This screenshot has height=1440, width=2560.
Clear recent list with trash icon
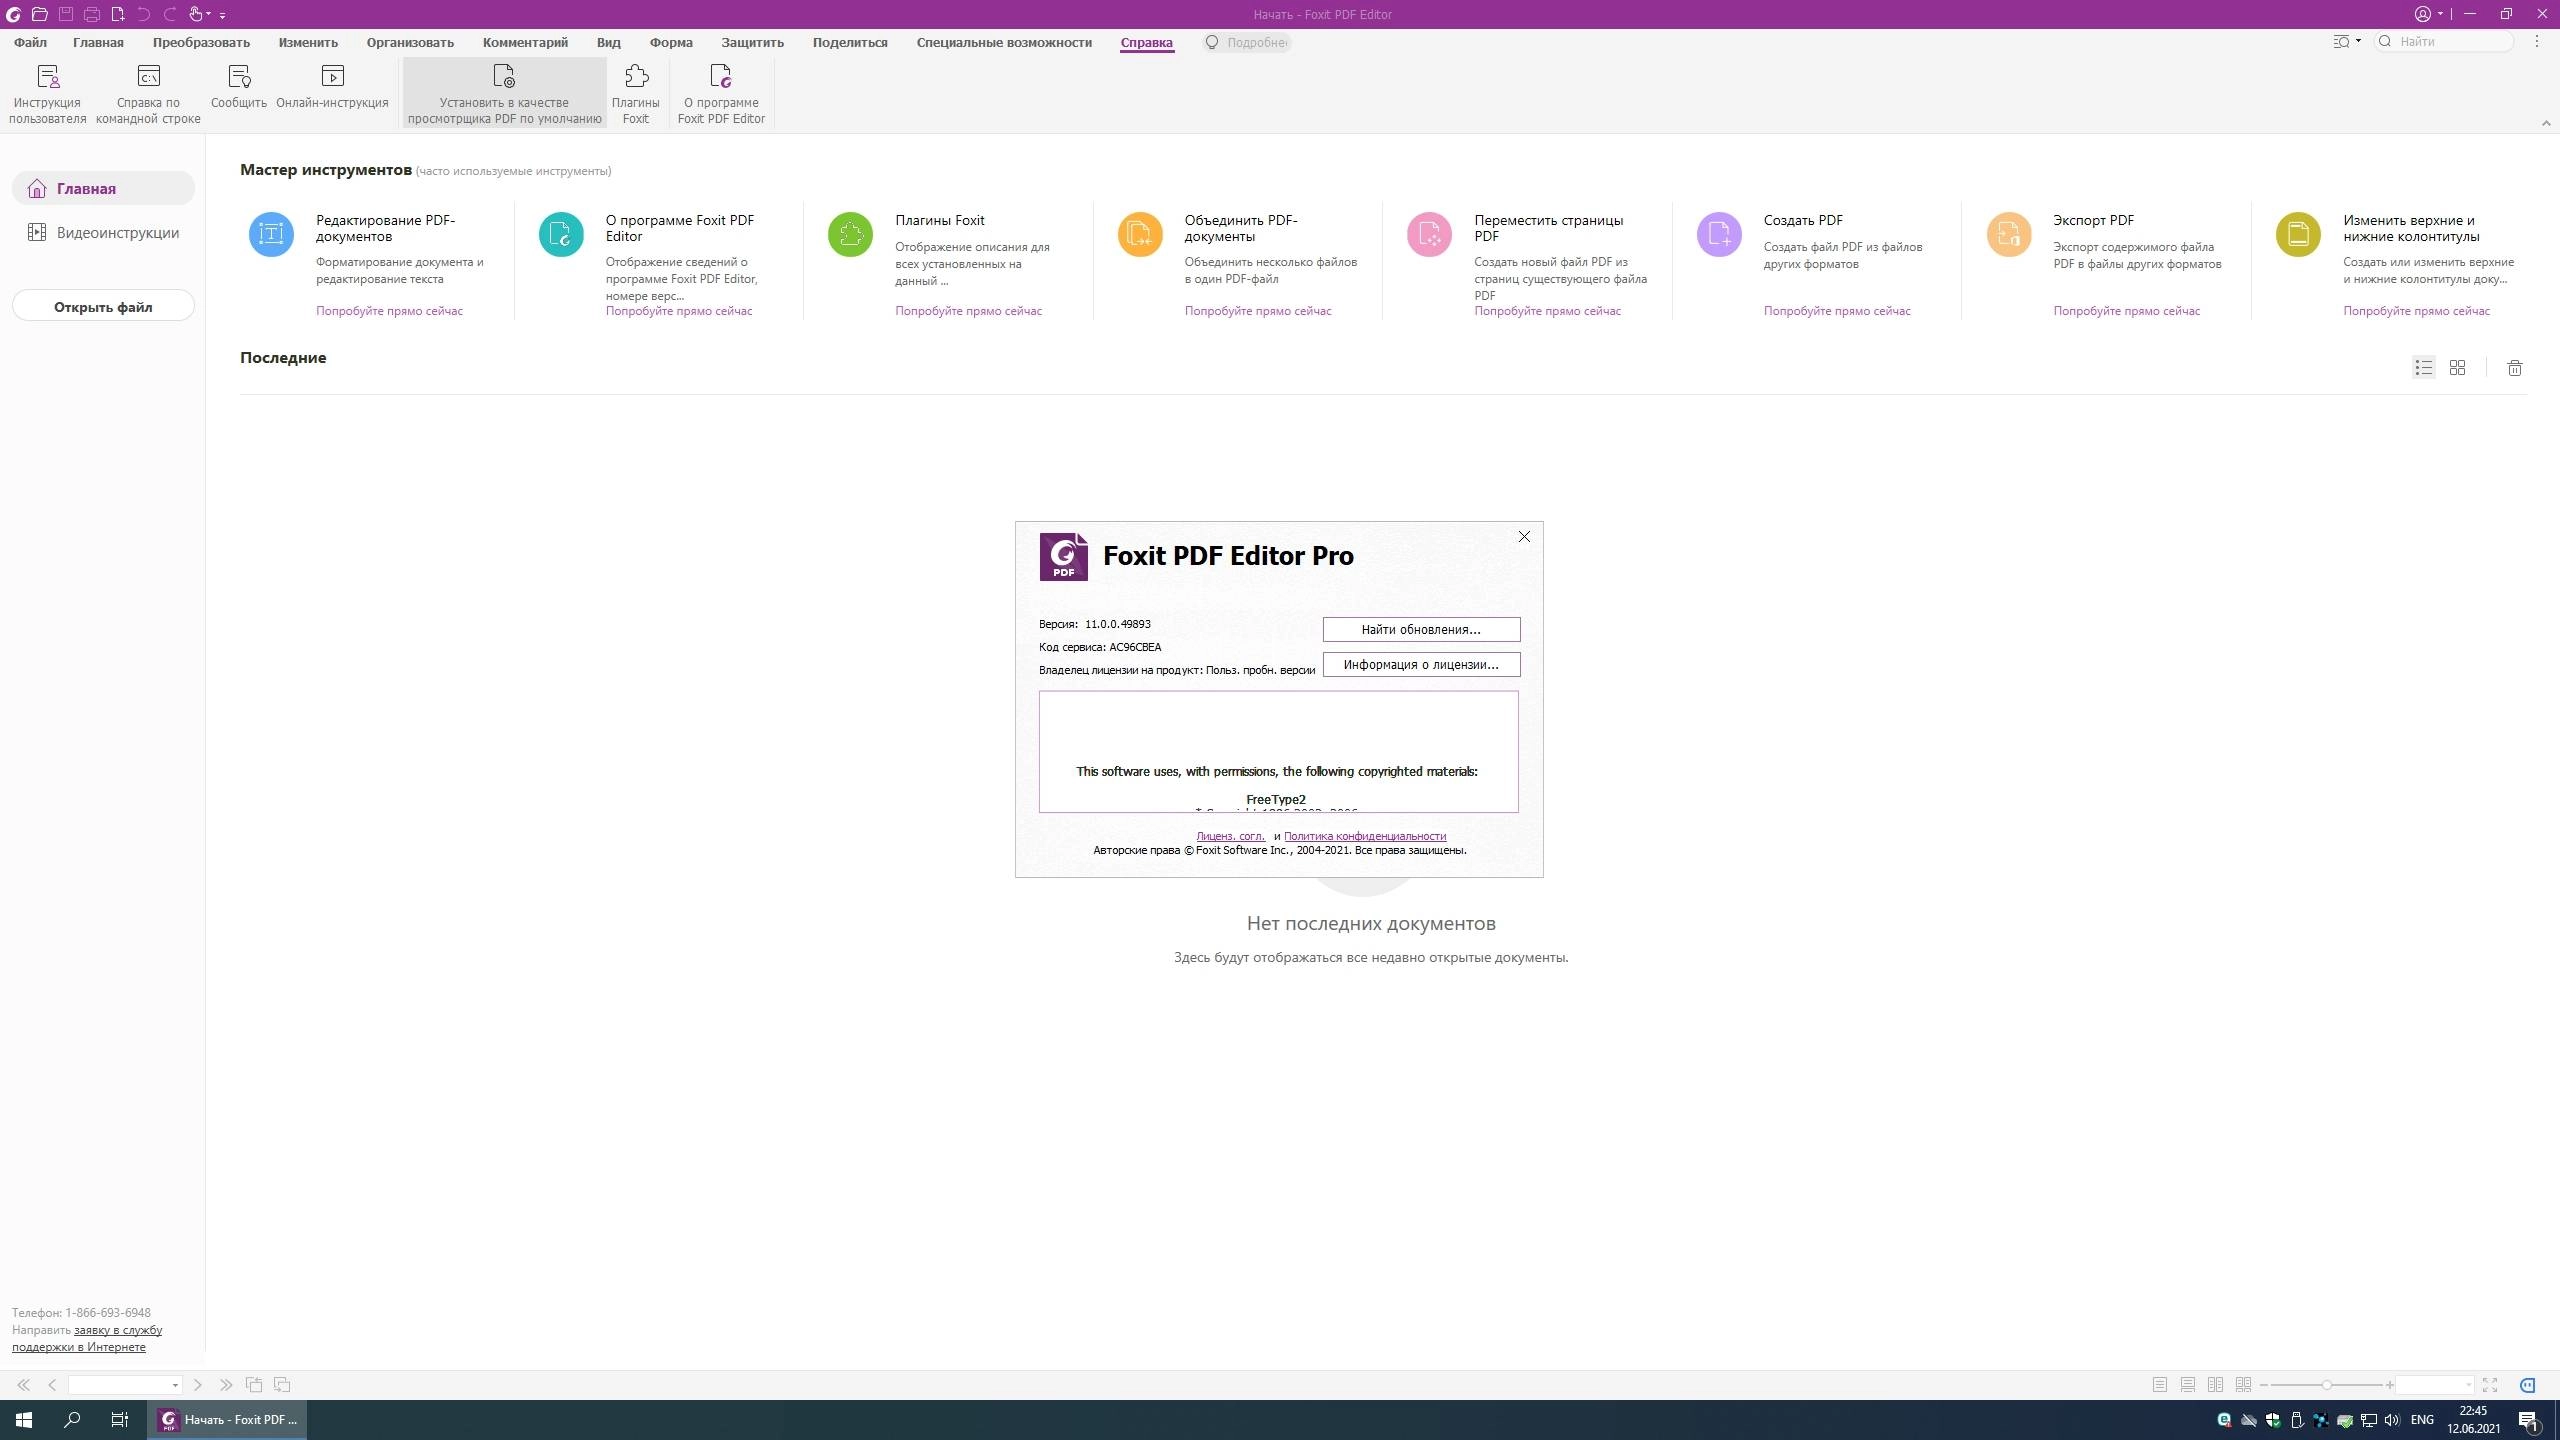pyautogui.click(x=2515, y=368)
